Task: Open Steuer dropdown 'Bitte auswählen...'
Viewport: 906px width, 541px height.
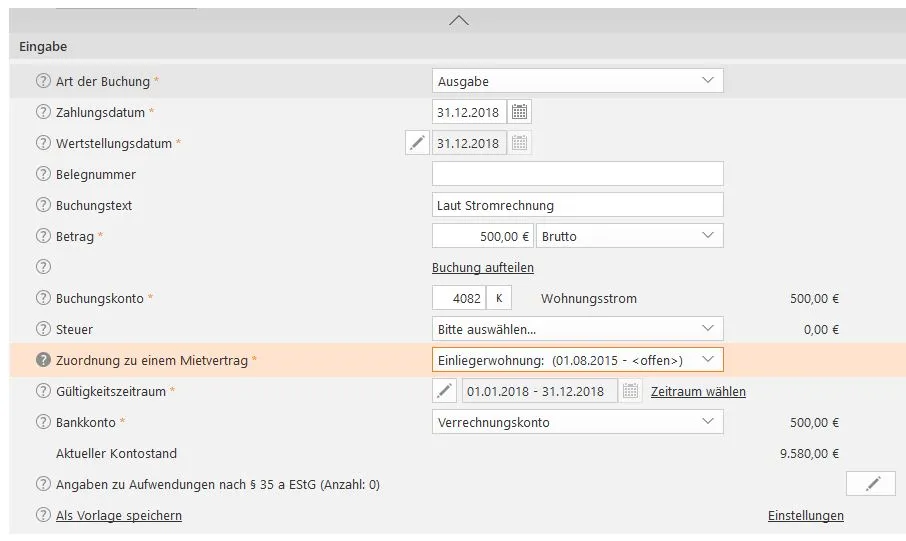Action: (x=578, y=329)
